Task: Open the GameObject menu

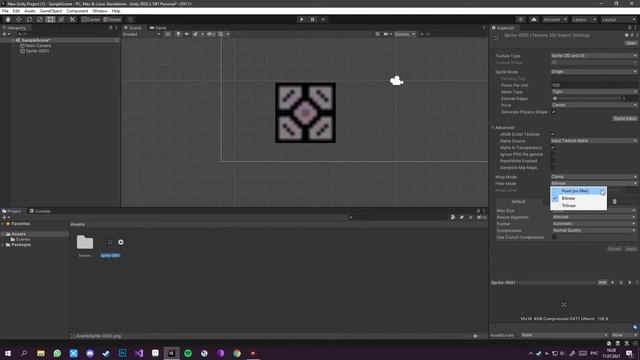Action: point(51,11)
